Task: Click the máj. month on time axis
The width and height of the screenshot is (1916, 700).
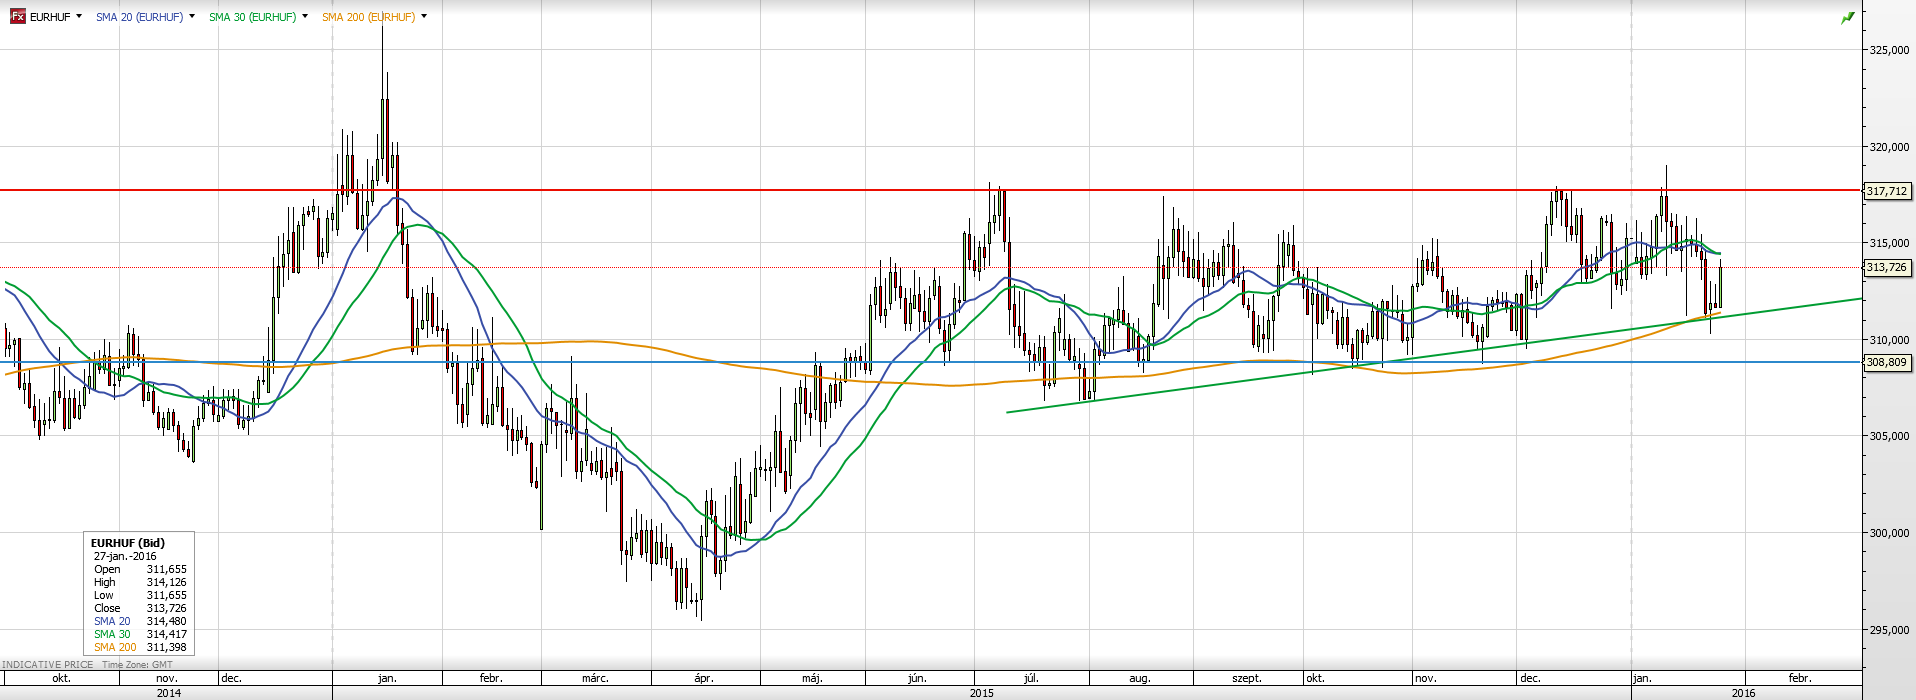Action: click(x=812, y=678)
